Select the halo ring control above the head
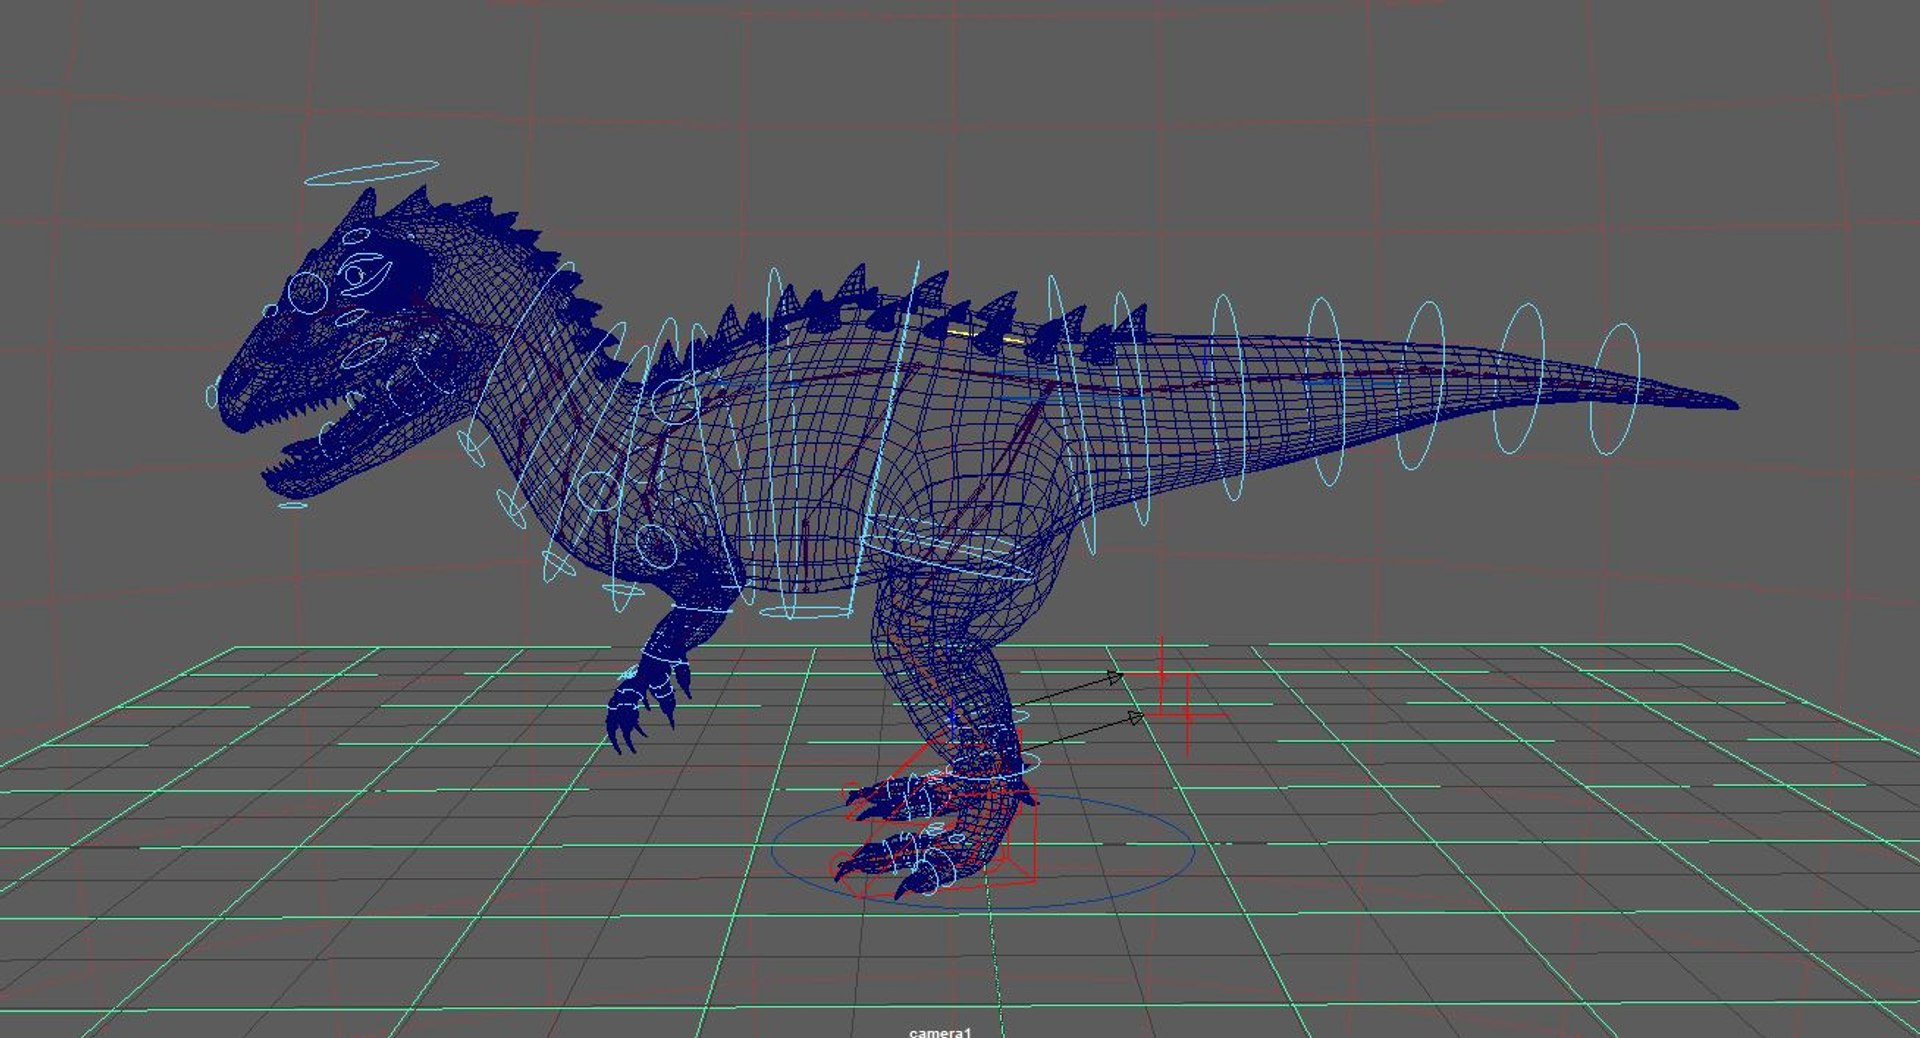 click(372, 172)
